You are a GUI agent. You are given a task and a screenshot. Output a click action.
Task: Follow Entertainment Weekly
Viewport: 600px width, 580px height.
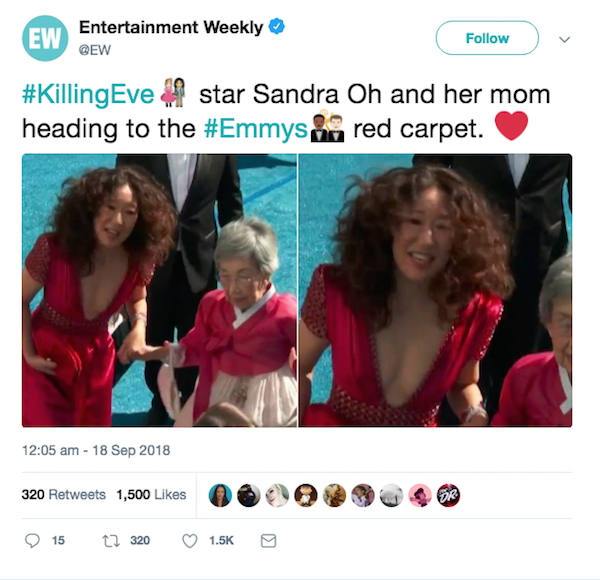(x=487, y=38)
